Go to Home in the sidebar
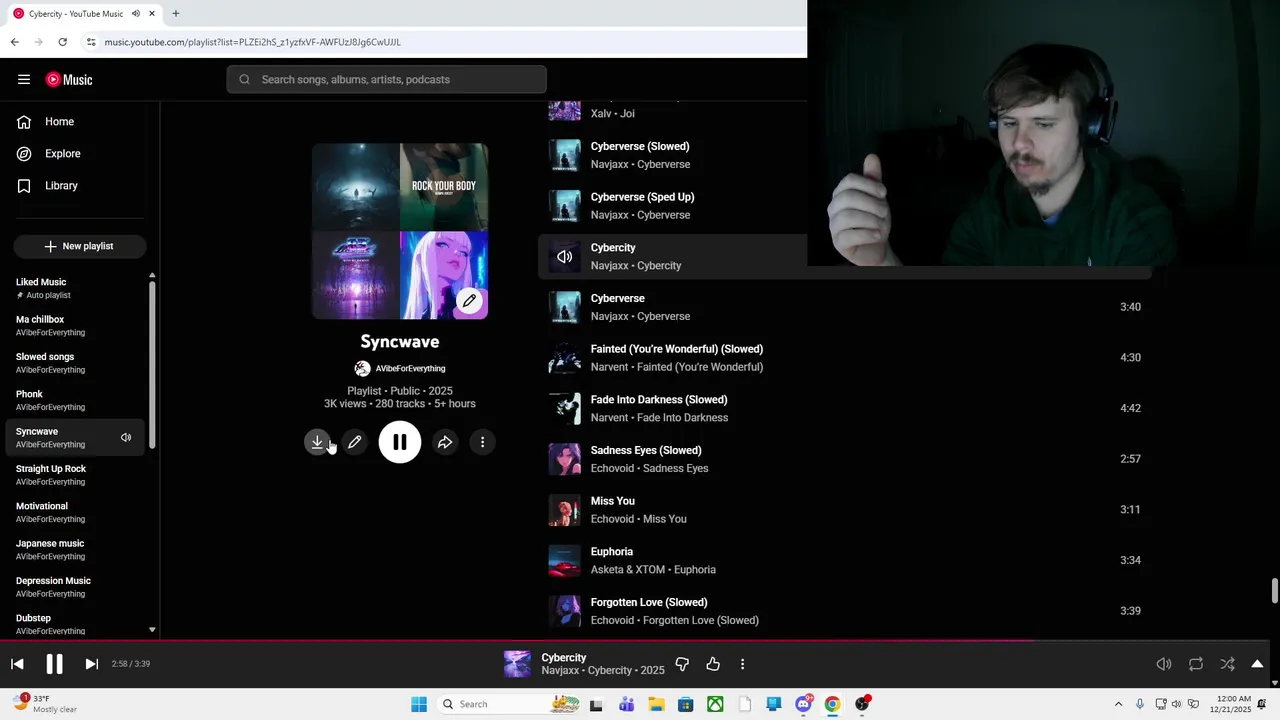The height and width of the screenshot is (720, 1280). pos(80,122)
